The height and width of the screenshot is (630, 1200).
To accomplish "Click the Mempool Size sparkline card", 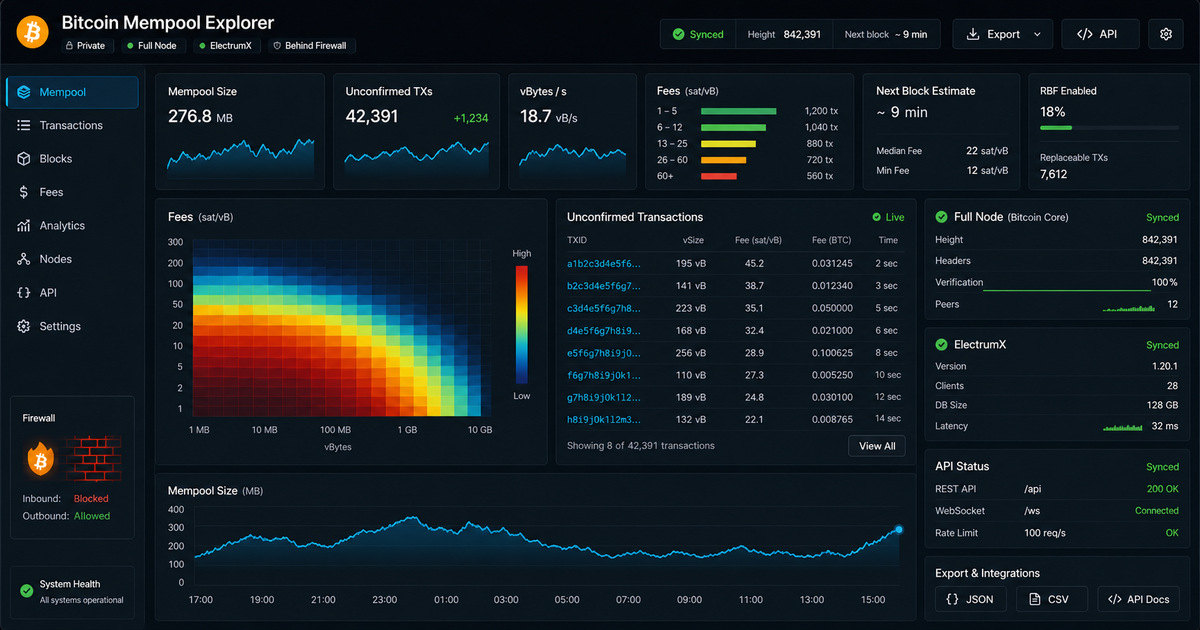I will (x=240, y=131).
